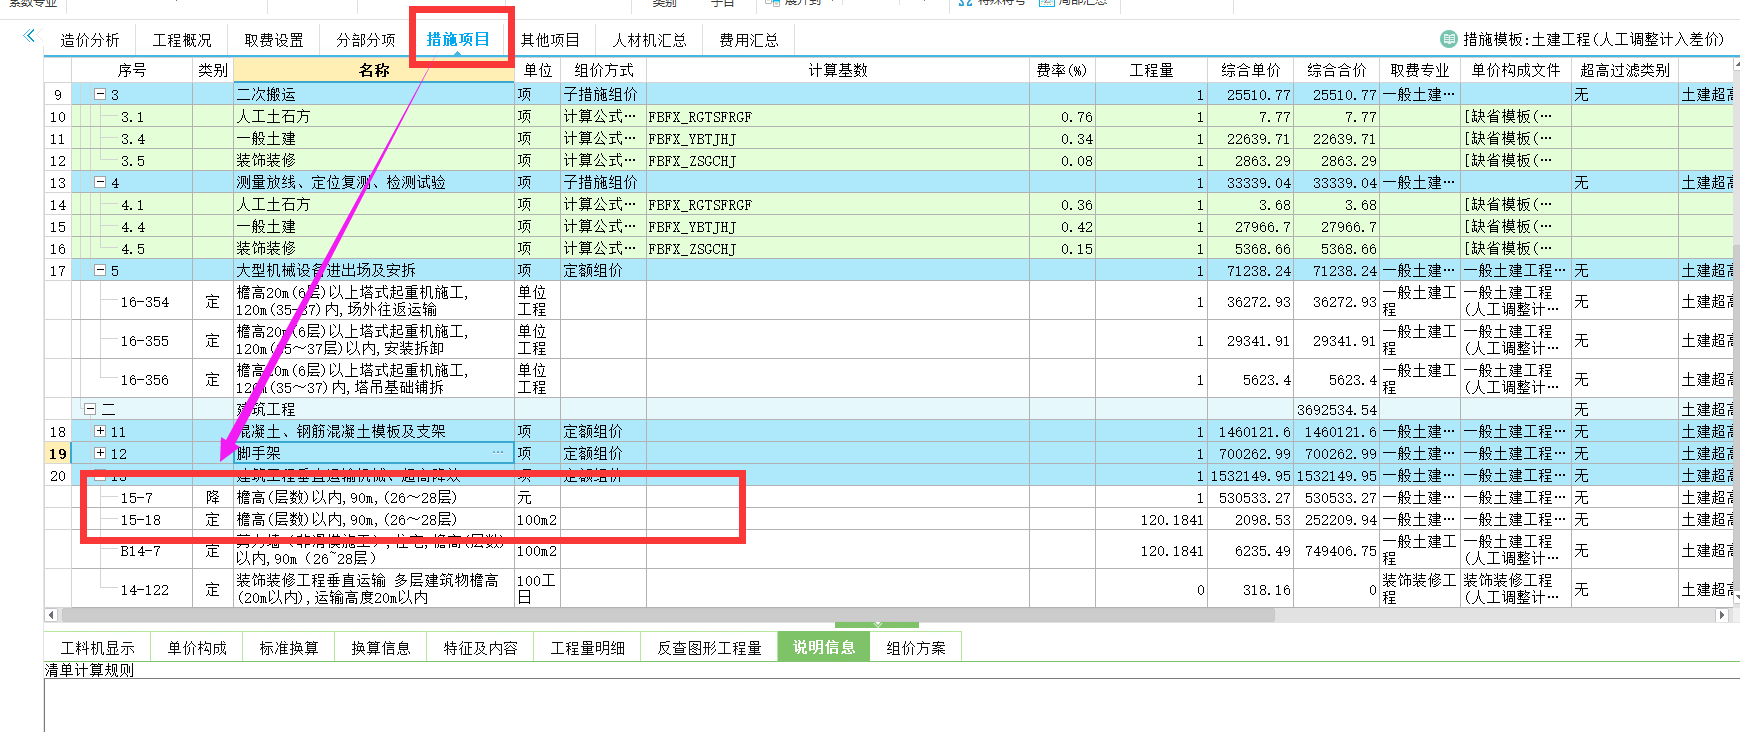This screenshot has width=1740, height=732.
Task: Collapse tree node 5 大型机械设备
Action: click(x=100, y=270)
